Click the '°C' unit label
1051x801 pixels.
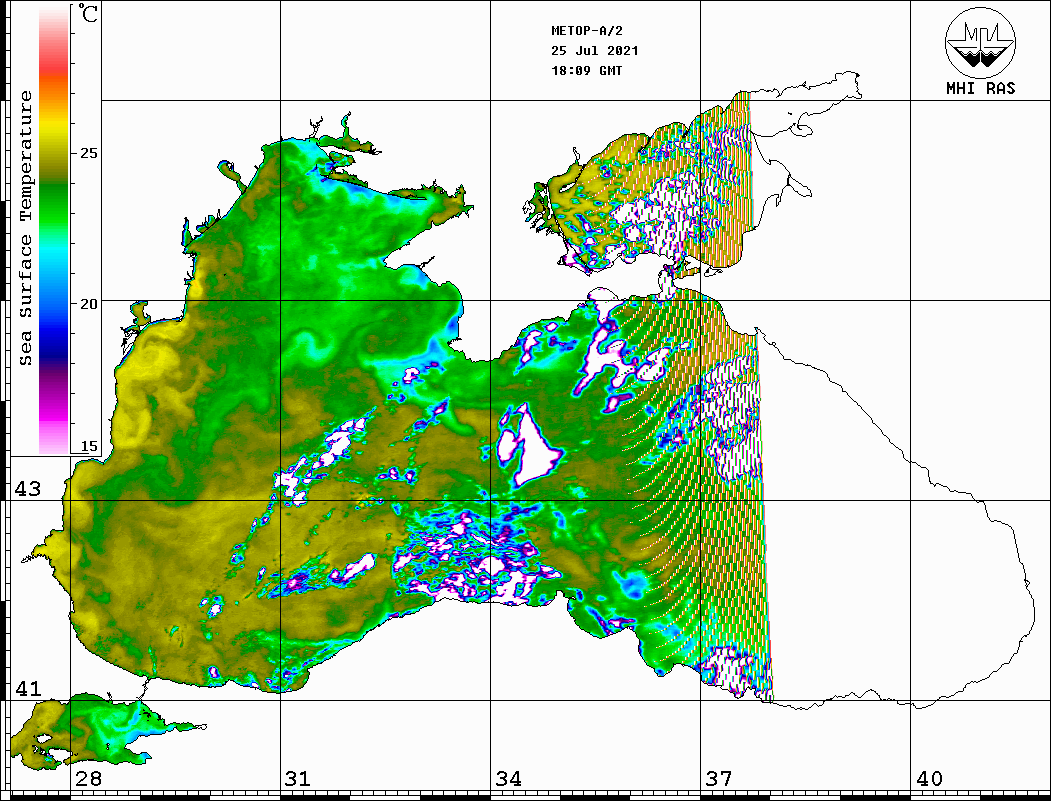(x=88, y=13)
